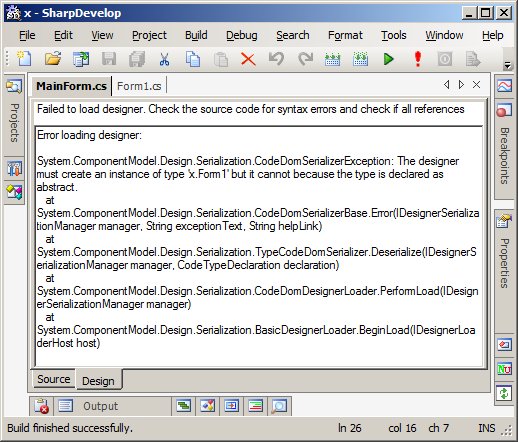Close the active document tab
The image size is (518, 442).
point(477,85)
